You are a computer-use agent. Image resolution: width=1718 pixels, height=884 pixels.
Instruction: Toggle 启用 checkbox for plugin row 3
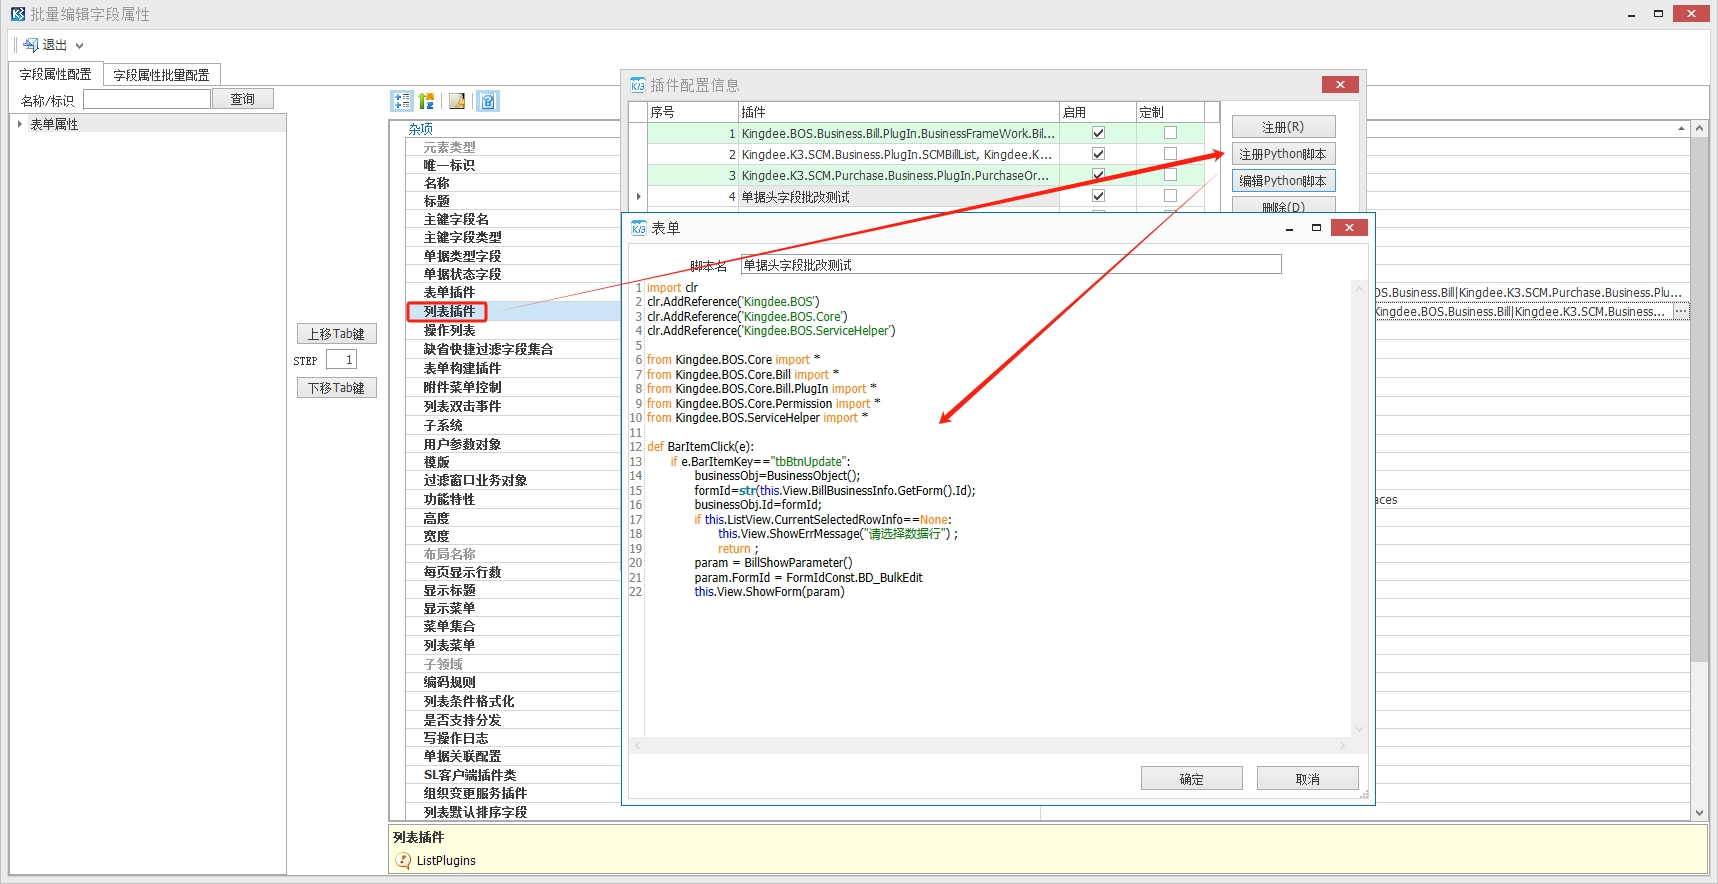point(1098,175)
